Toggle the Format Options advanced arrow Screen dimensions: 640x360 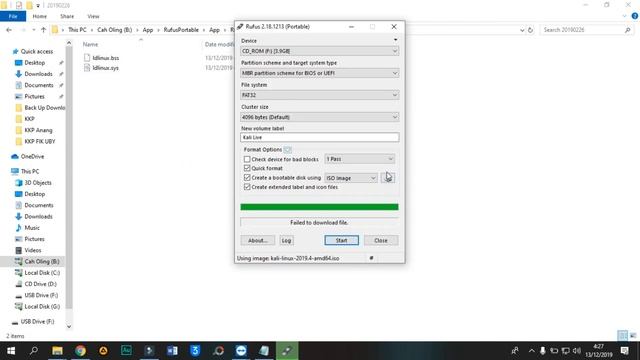288,149
